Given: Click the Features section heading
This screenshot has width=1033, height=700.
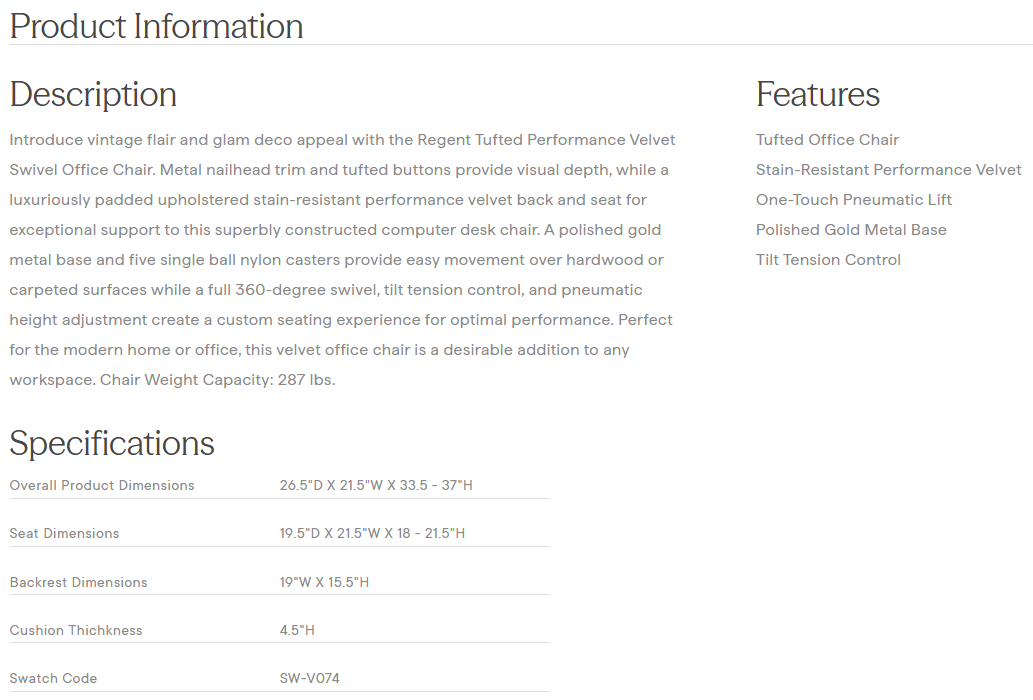Looking at the screenshot, I should point(818,94).
